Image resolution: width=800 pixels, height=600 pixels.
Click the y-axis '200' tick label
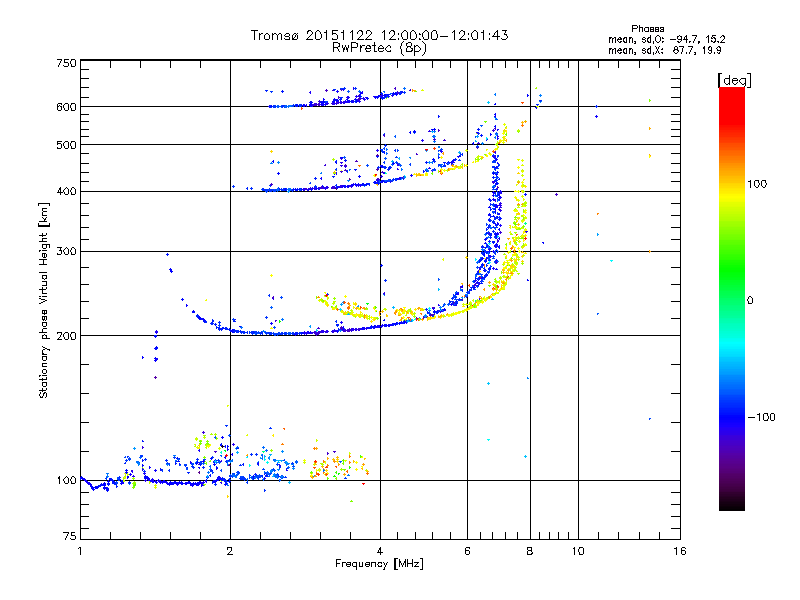pyautogui.click(x=66, y=336)
